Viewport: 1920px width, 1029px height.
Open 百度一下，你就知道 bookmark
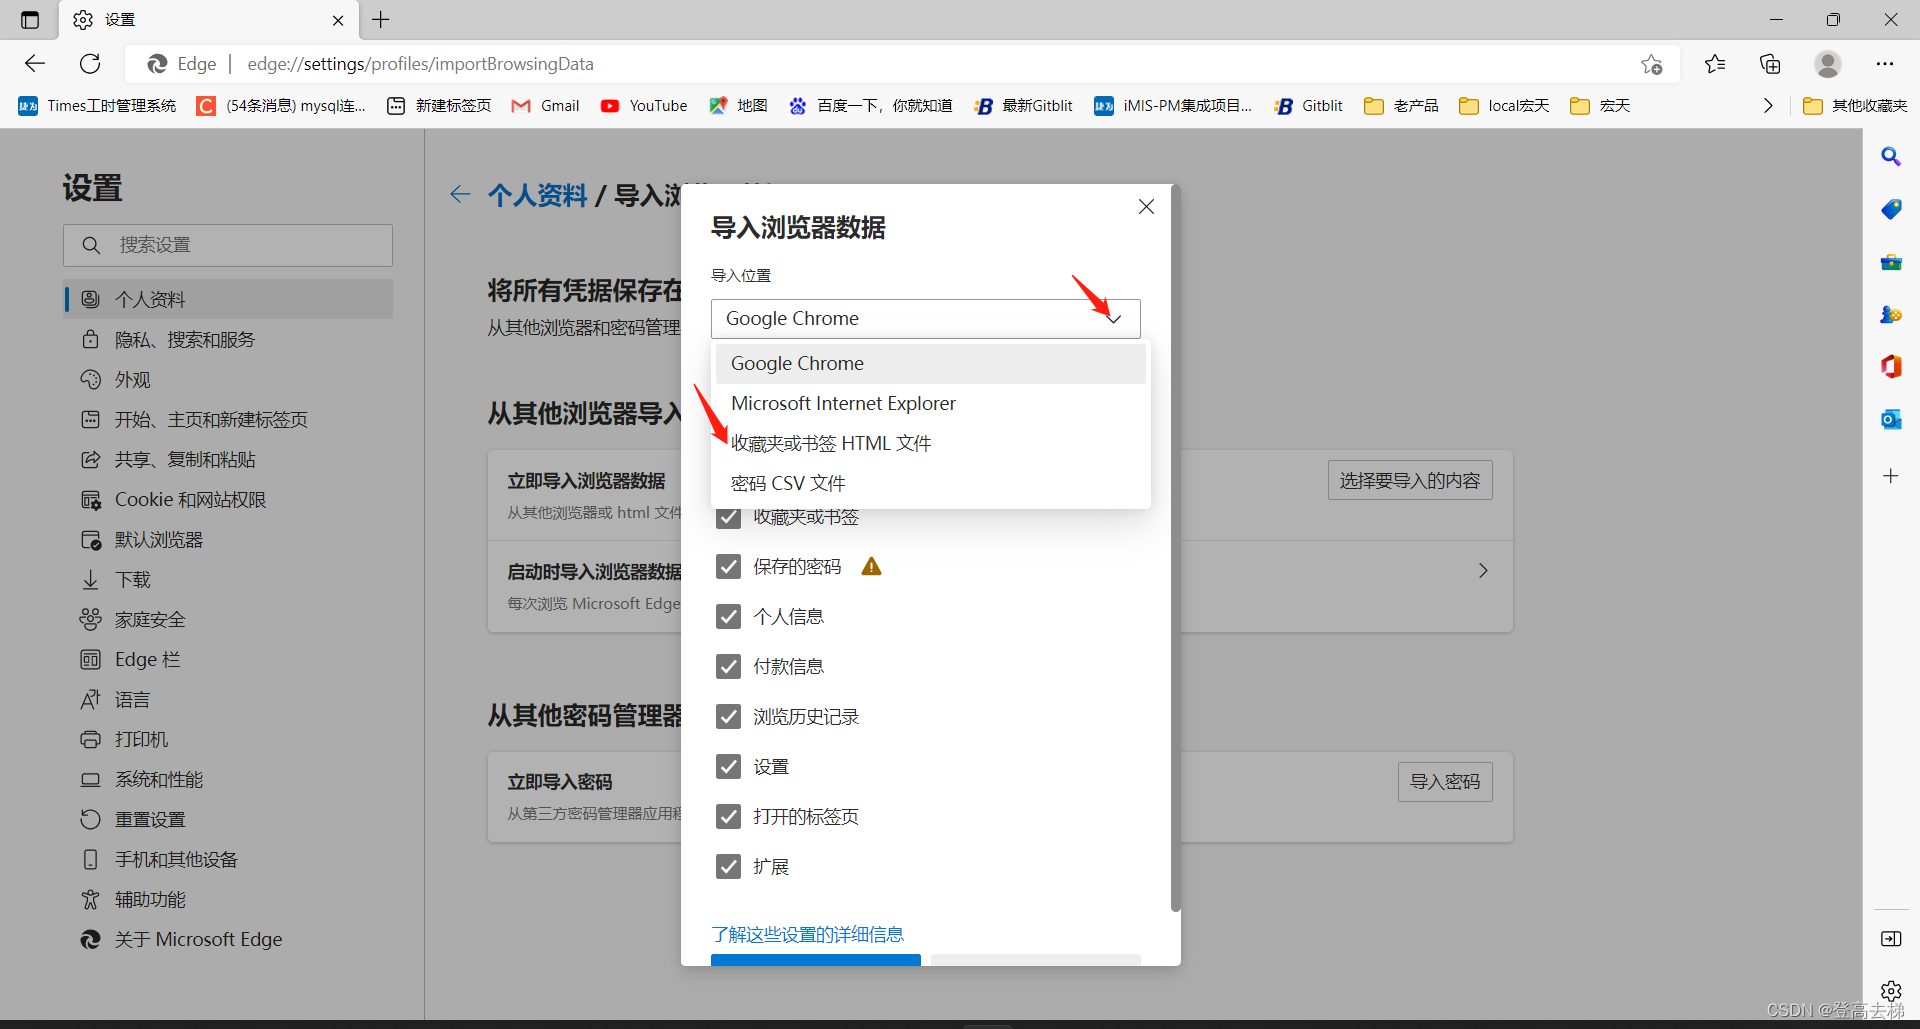tap(870, 106)
